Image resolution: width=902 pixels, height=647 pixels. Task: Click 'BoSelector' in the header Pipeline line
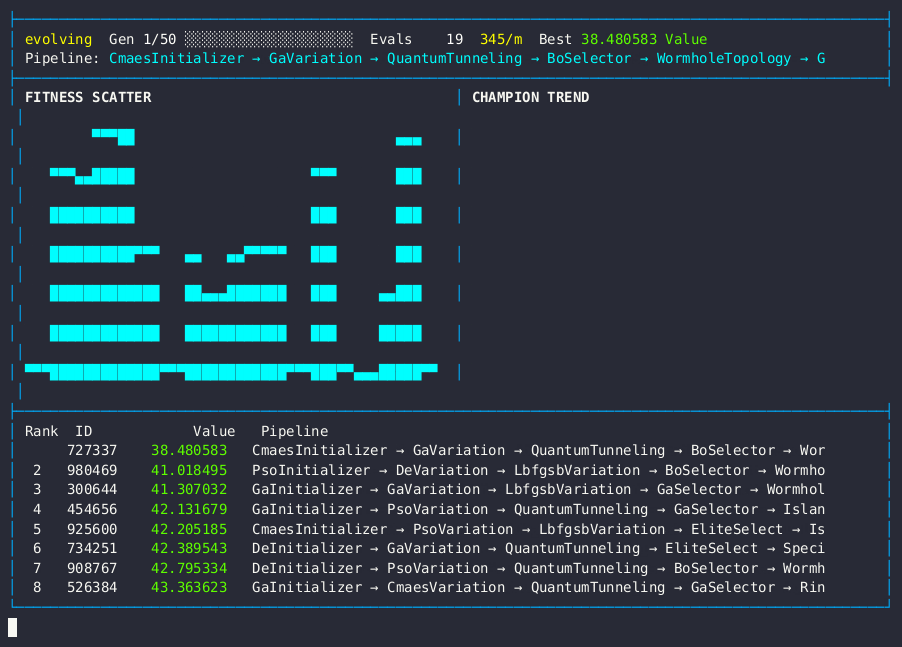pos(589,59)
